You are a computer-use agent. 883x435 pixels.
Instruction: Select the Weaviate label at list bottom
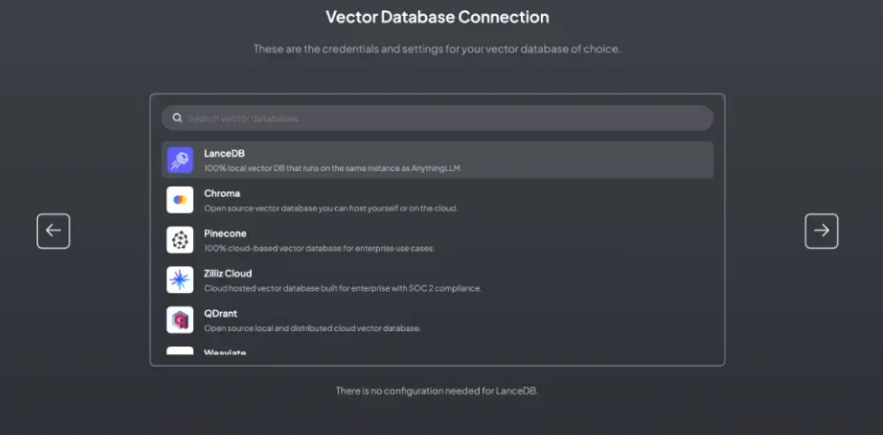(225, 352)
